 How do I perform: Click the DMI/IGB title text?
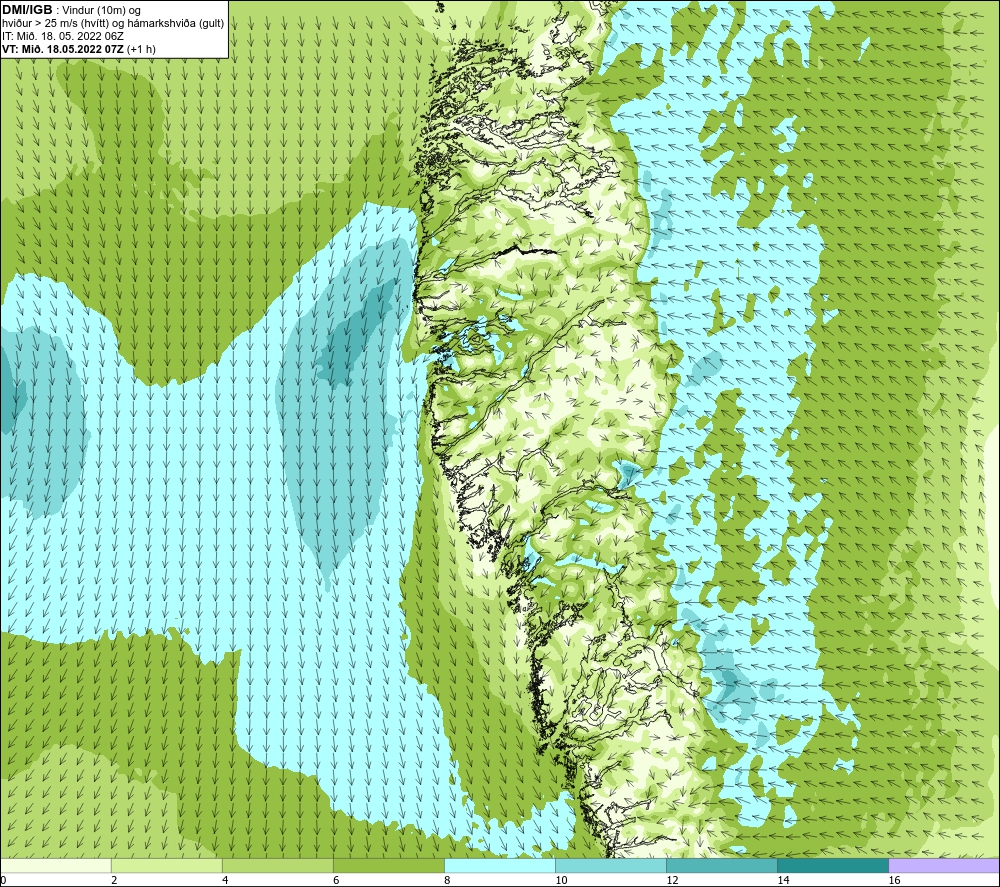tap(27, 10)
